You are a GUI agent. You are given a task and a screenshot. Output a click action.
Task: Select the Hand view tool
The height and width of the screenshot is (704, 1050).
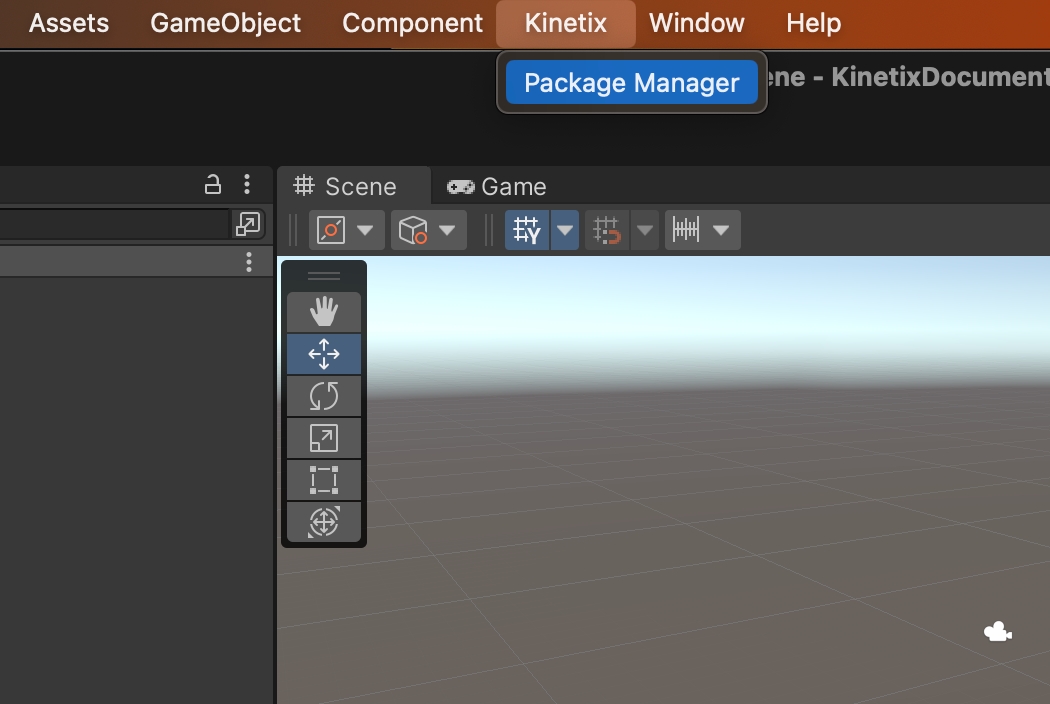(x=323, y=312)
